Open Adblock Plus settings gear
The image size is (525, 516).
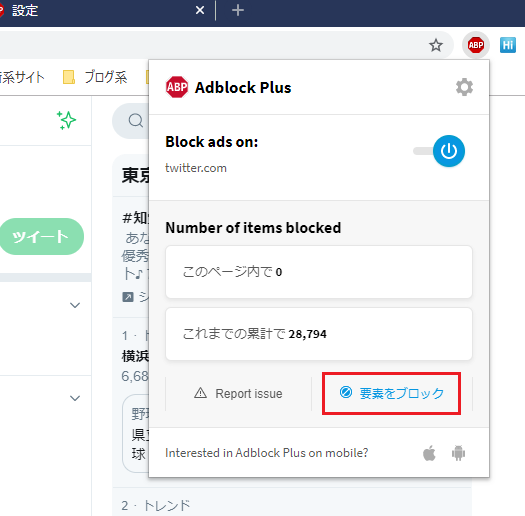point(464,87)
